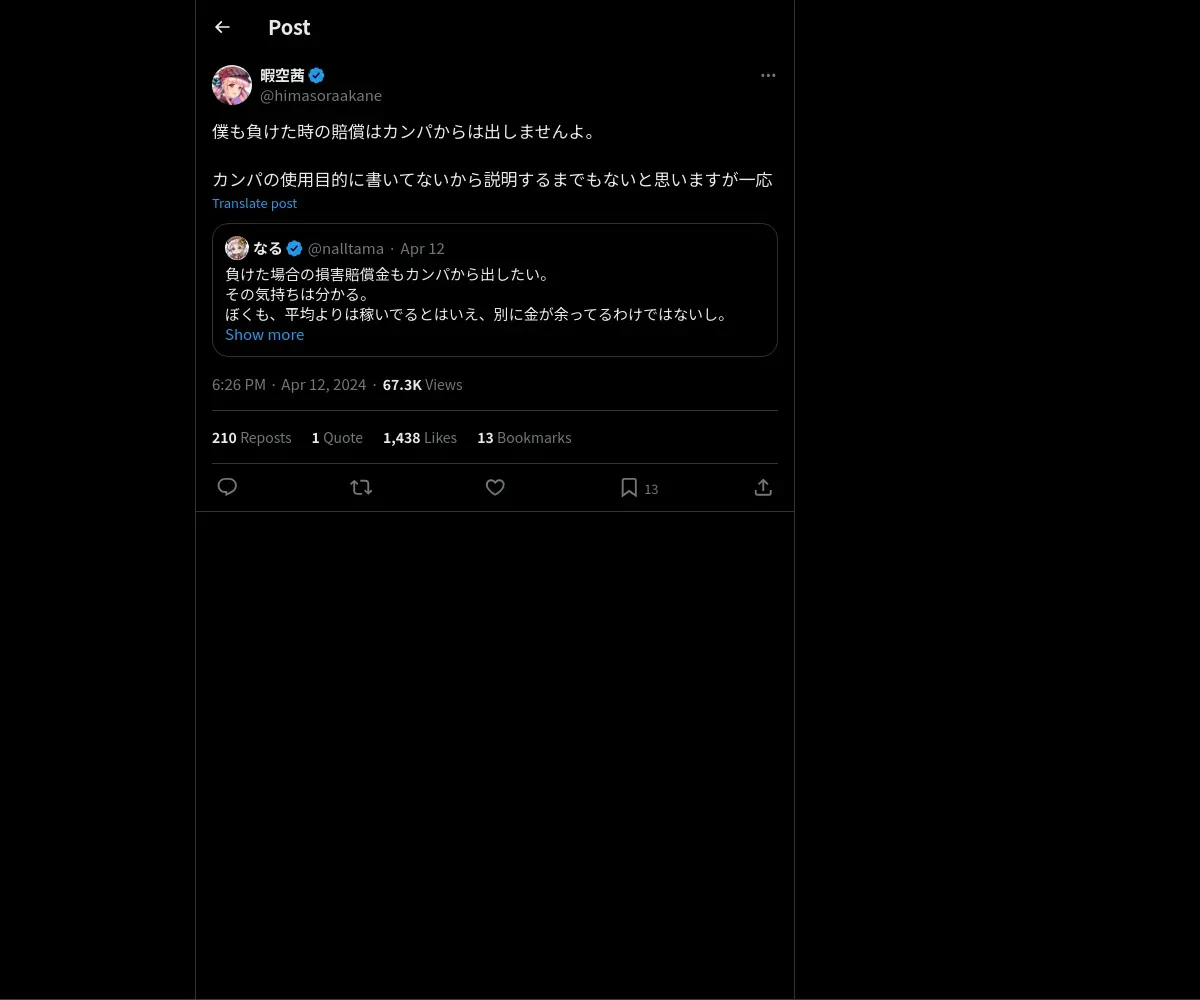The height and width of the screenshot is (1000, 1200).
Task: Click verified badge next to なる
Action: pos(294,248)
